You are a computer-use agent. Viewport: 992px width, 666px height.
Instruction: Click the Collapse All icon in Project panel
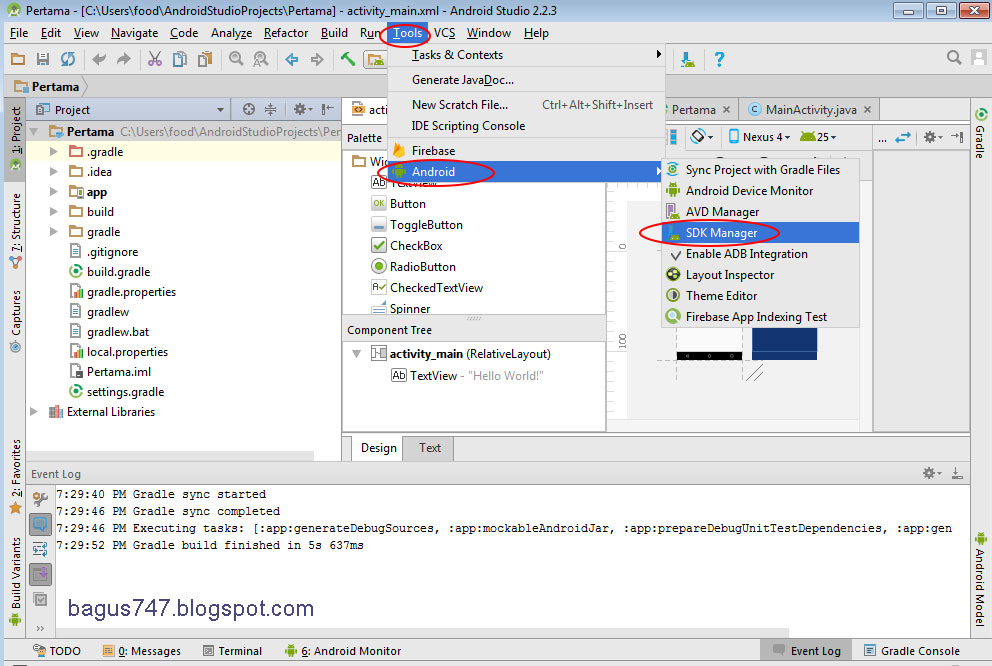click(270, 109)
